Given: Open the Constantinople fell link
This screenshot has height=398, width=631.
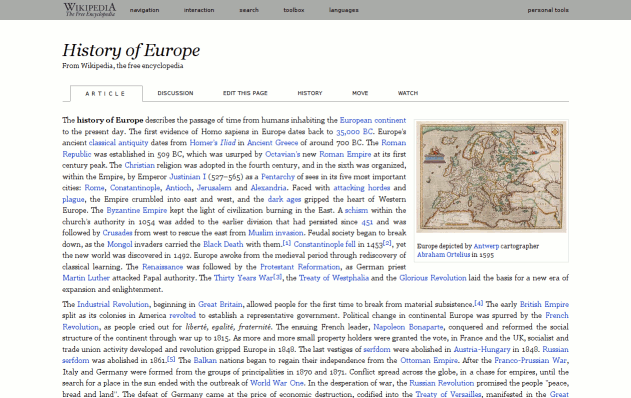Looking at the screenshot, I should (324, 244).
